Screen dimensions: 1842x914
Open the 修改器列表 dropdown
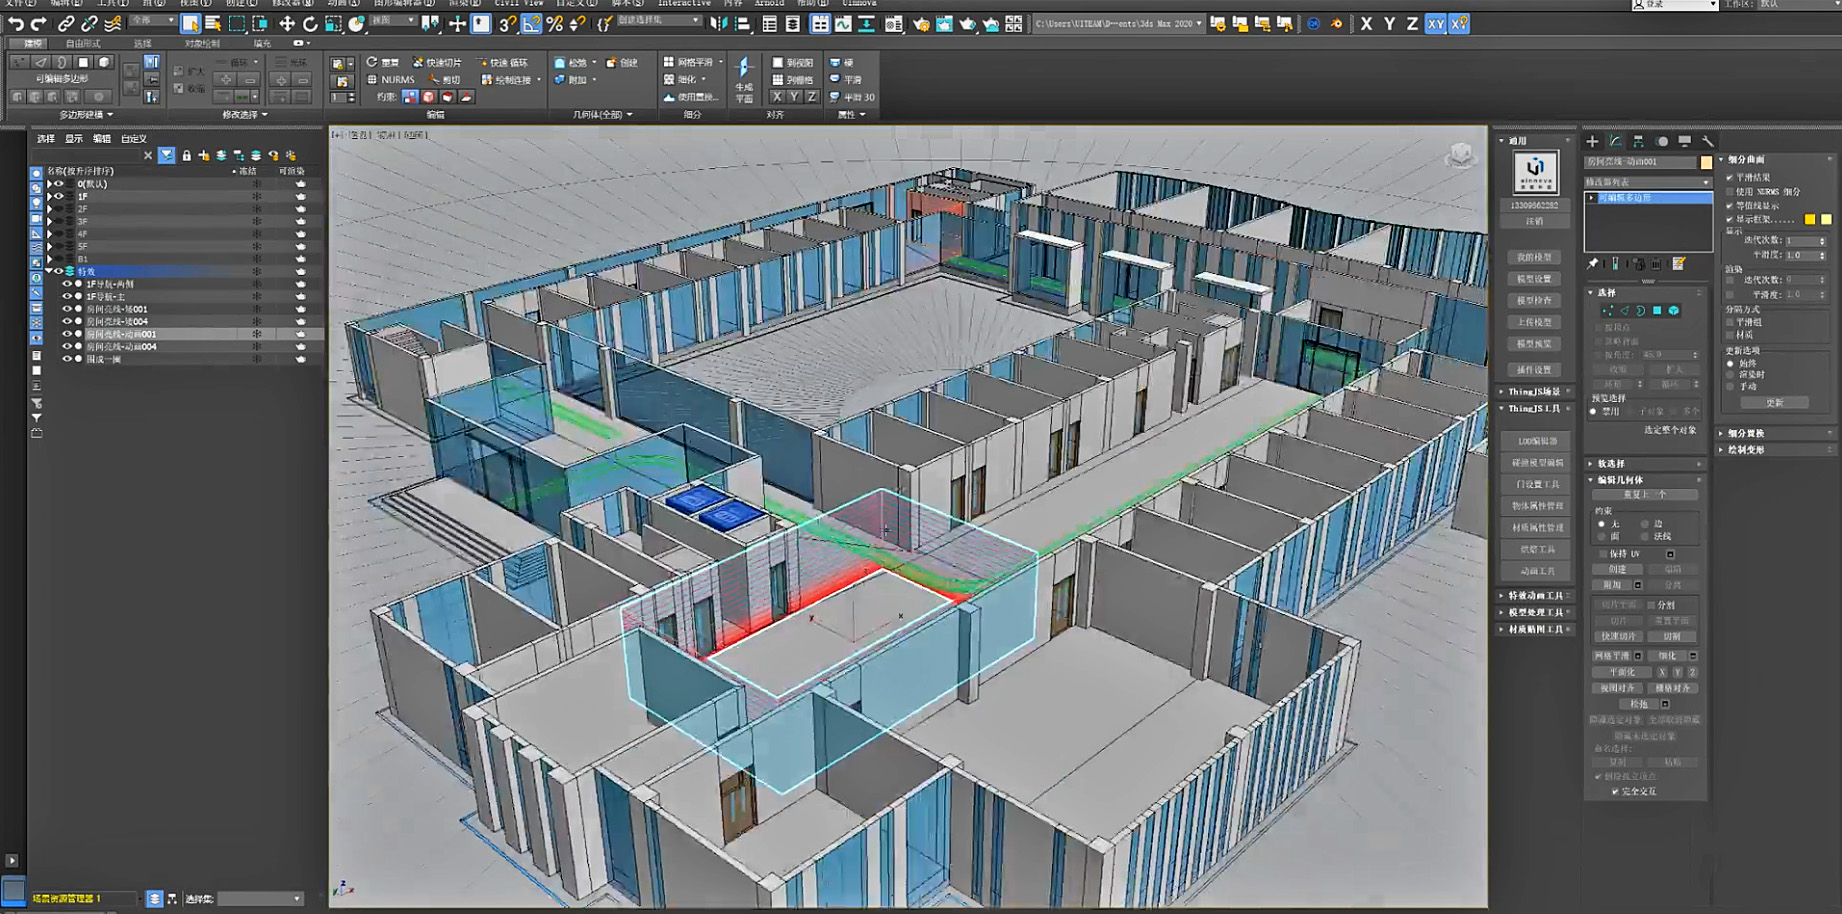coord(1706,183)
